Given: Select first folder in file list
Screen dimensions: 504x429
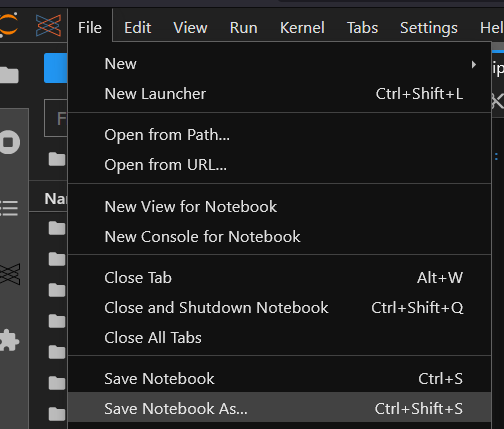Looking at the screenshot, I should [x=57, y=228].
